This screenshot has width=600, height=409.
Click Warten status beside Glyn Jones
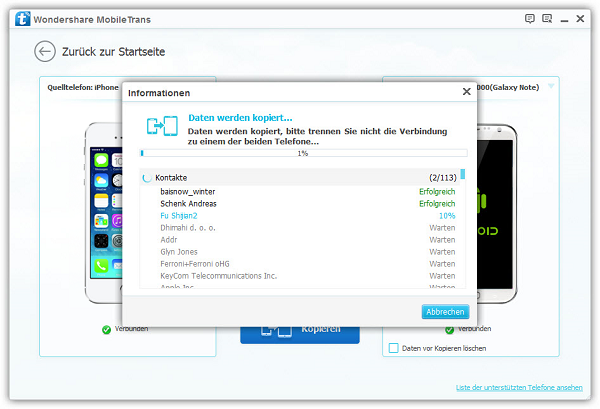coord(442,252)
